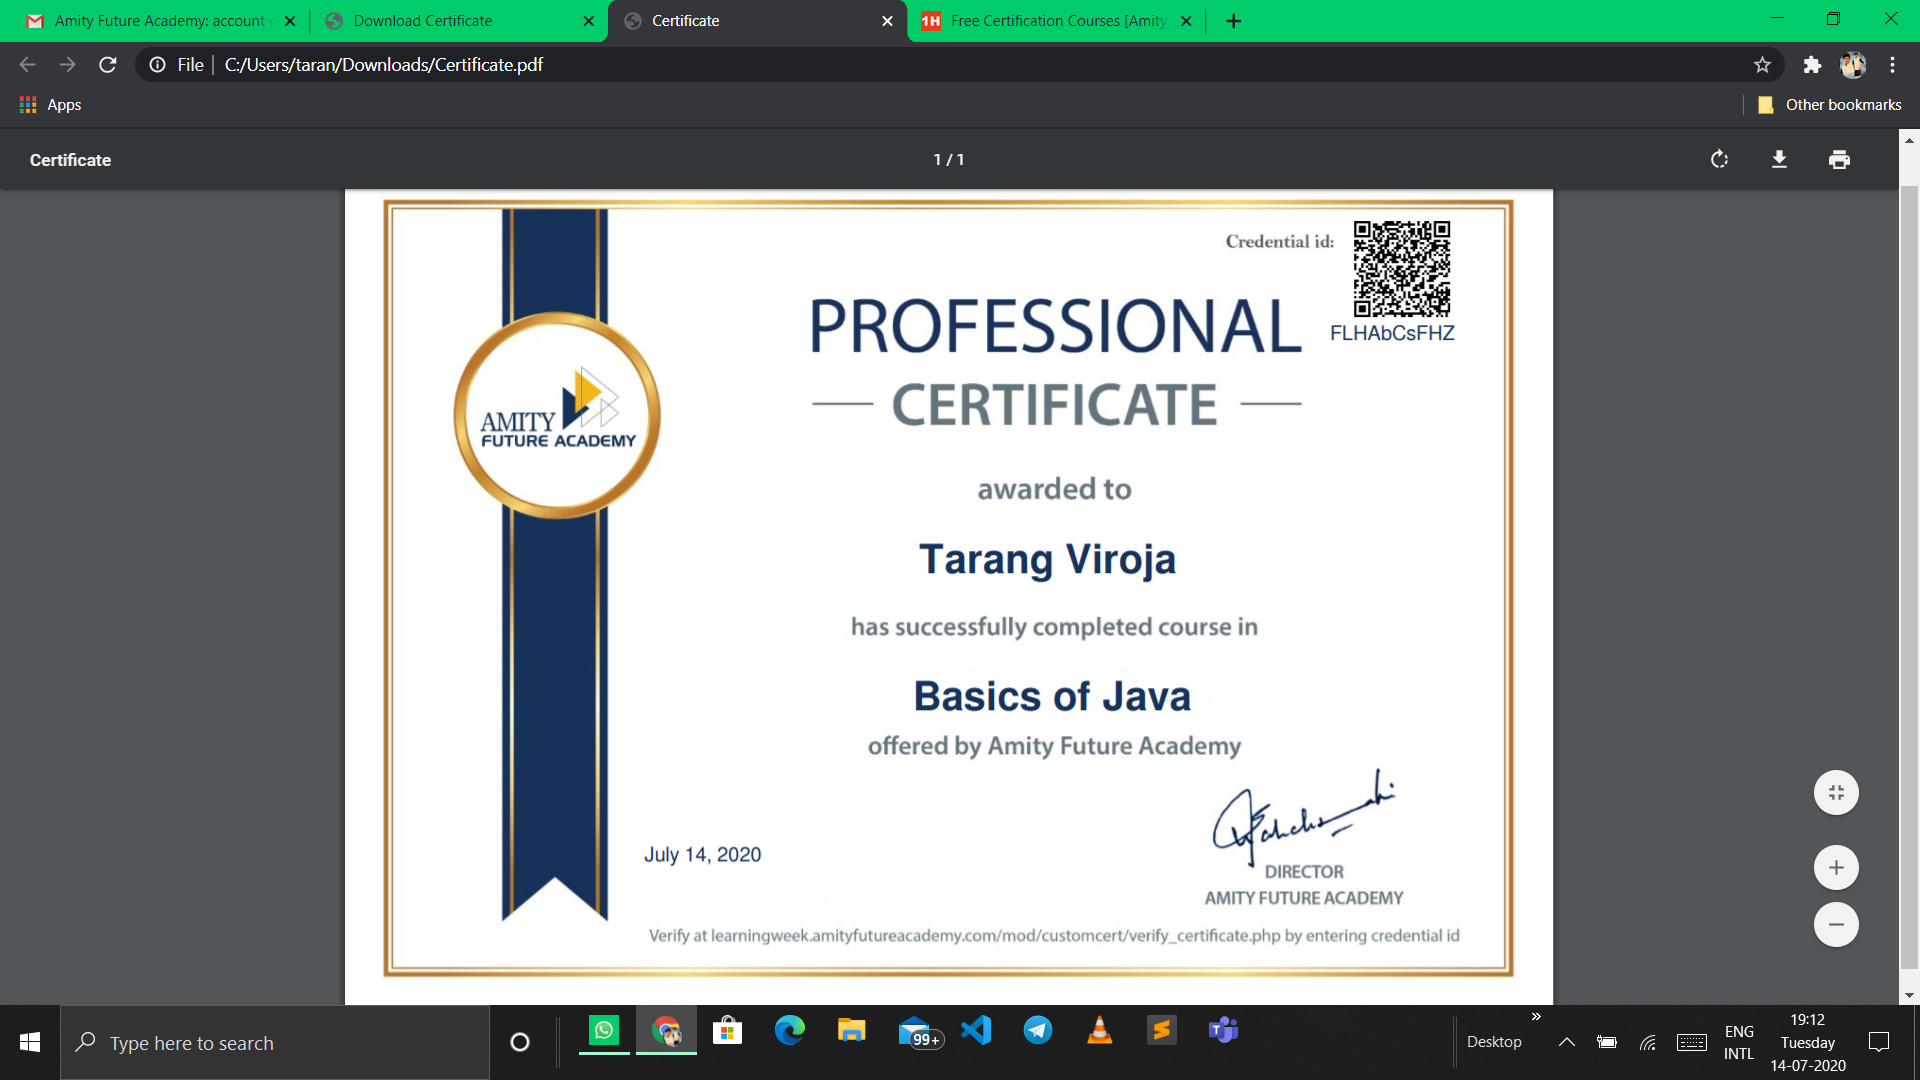Image resolution: width=1920 pixels, height=1080 pixels.
Task: Bookmark this page with star icon
Action: 1762,65
